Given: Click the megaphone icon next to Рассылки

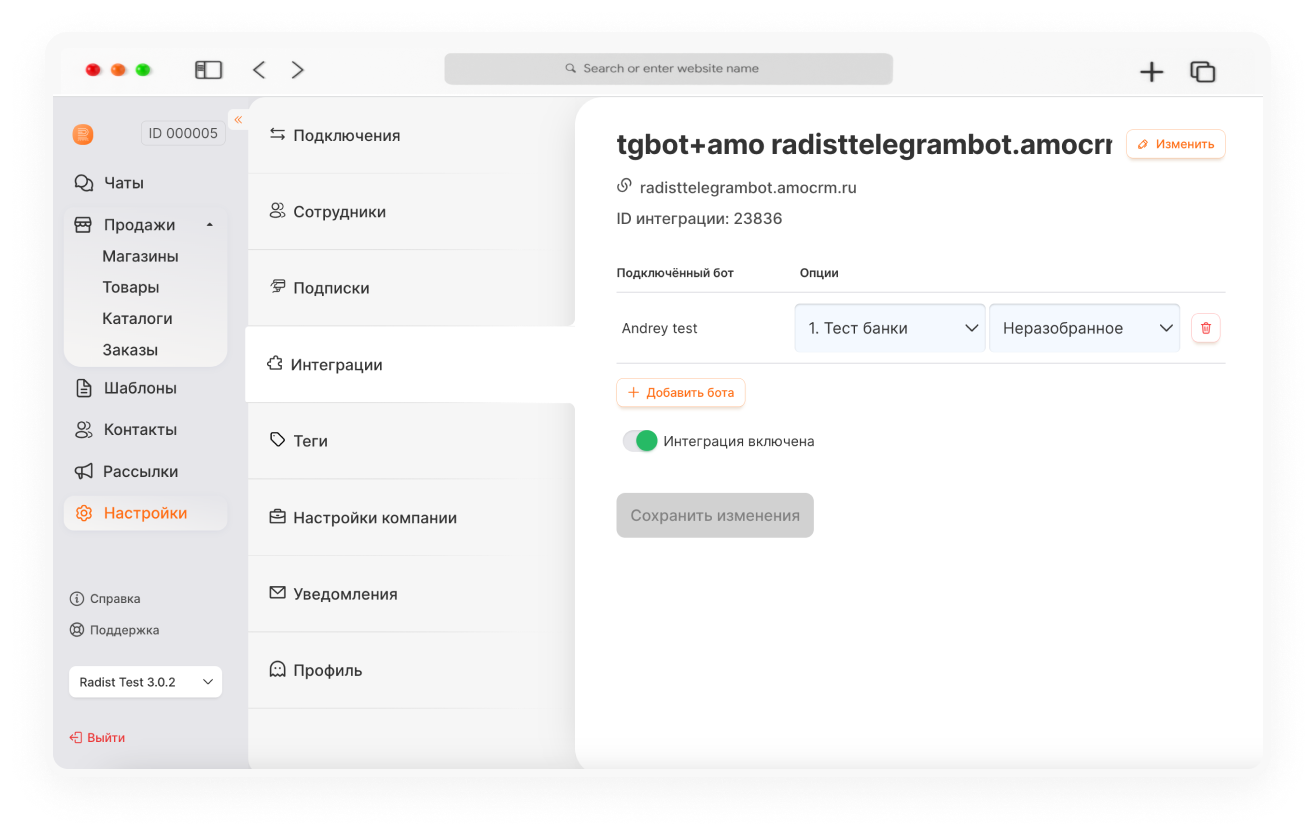Looking at the screenshot, I should coord(84,471).
